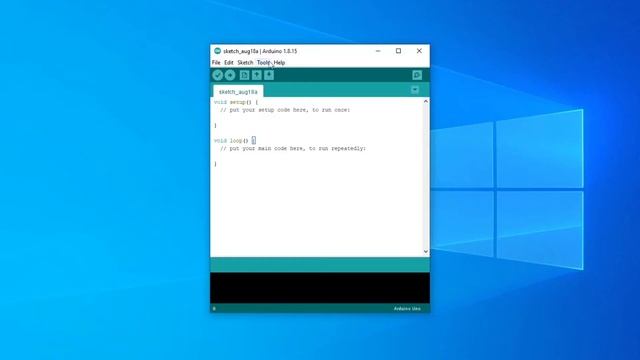Save the sketch via down-arrow icon

[269, 75]
